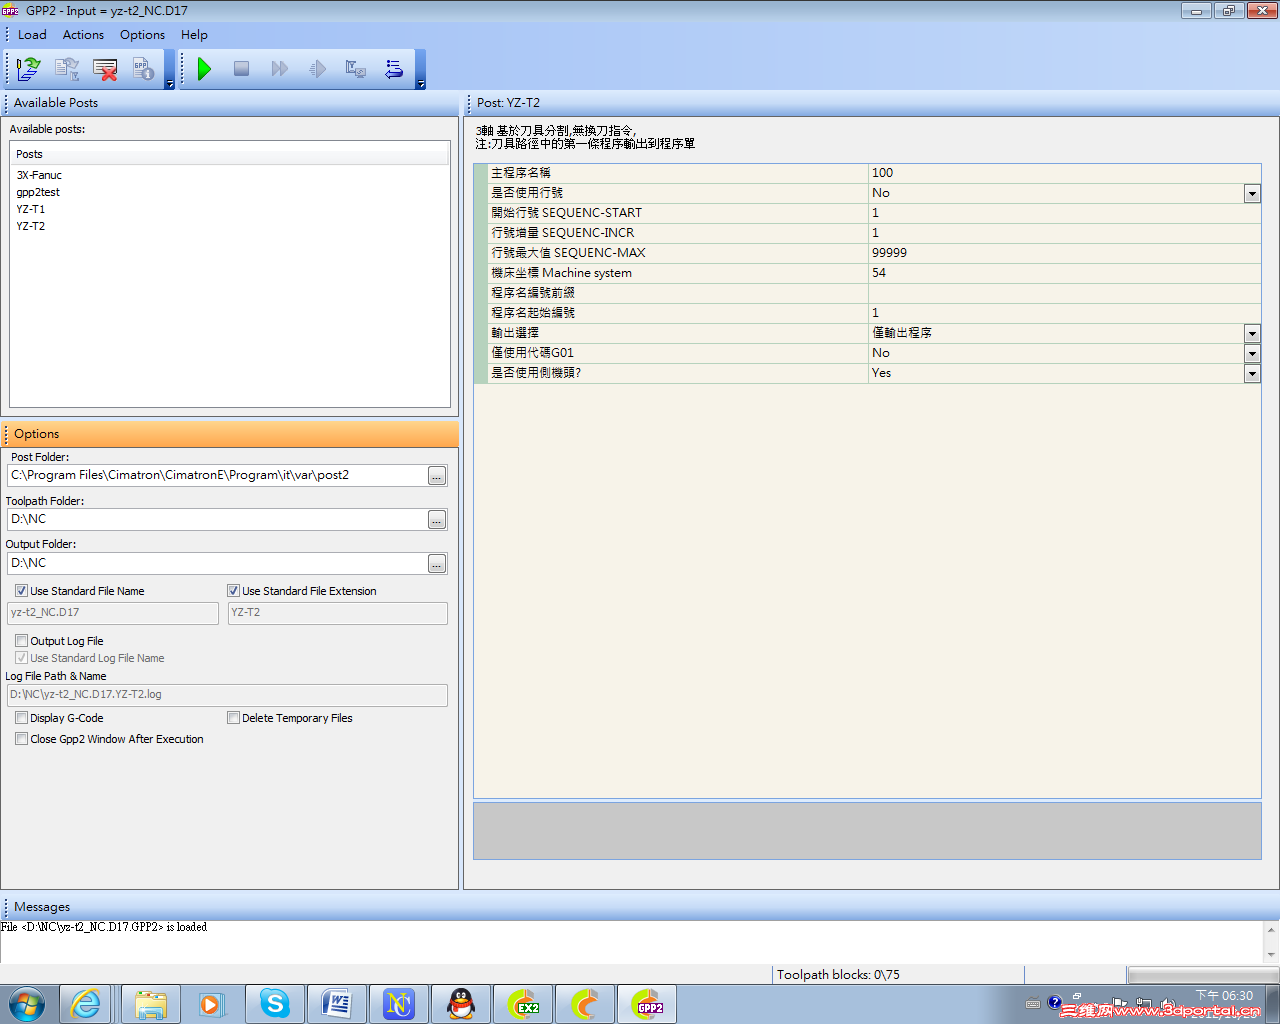The image size is (1280, 1024).
Task: Select the gpp2test post
Action: click(38, 192)
